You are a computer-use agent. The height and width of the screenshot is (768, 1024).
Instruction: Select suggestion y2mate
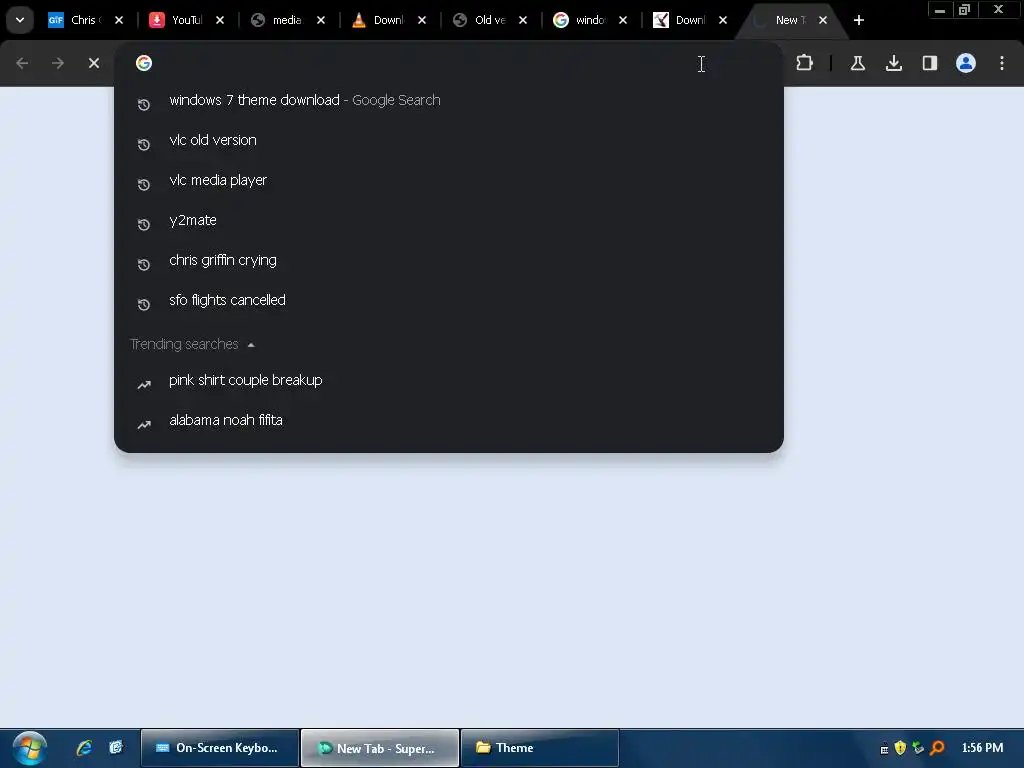pos(449,221)
